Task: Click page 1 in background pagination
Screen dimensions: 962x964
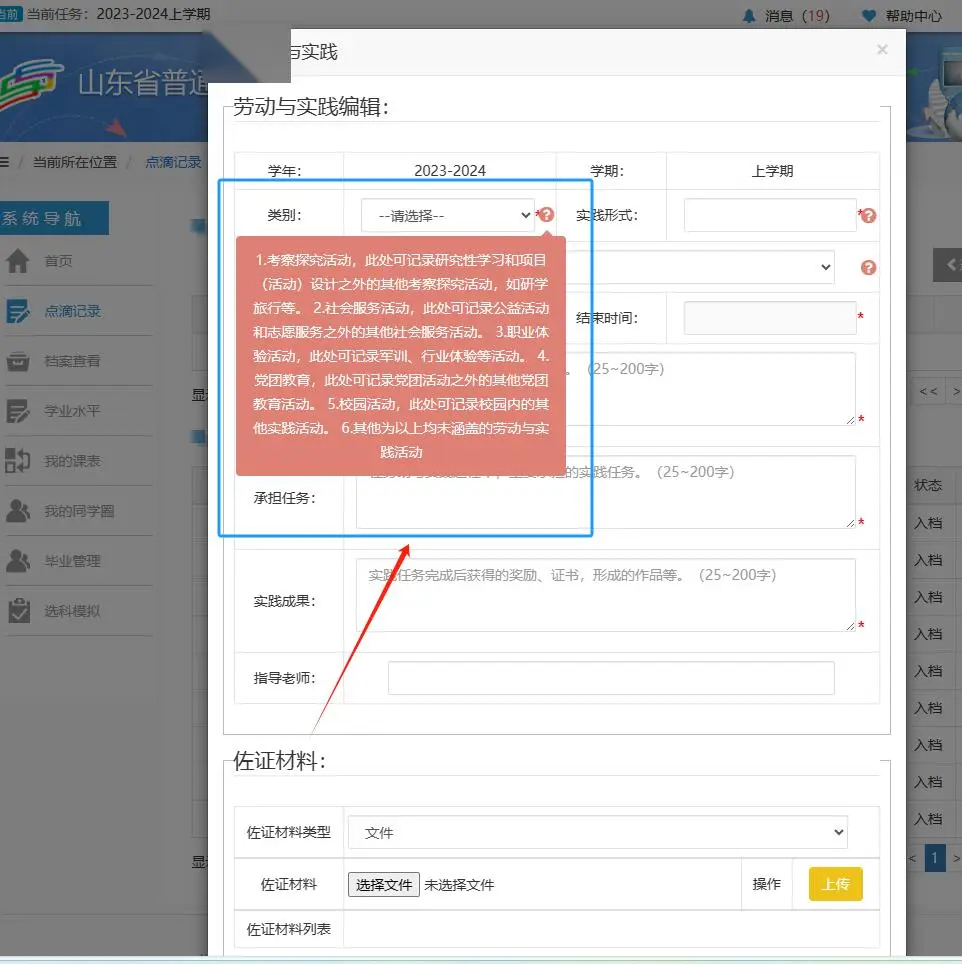Action: click(934, 858)
